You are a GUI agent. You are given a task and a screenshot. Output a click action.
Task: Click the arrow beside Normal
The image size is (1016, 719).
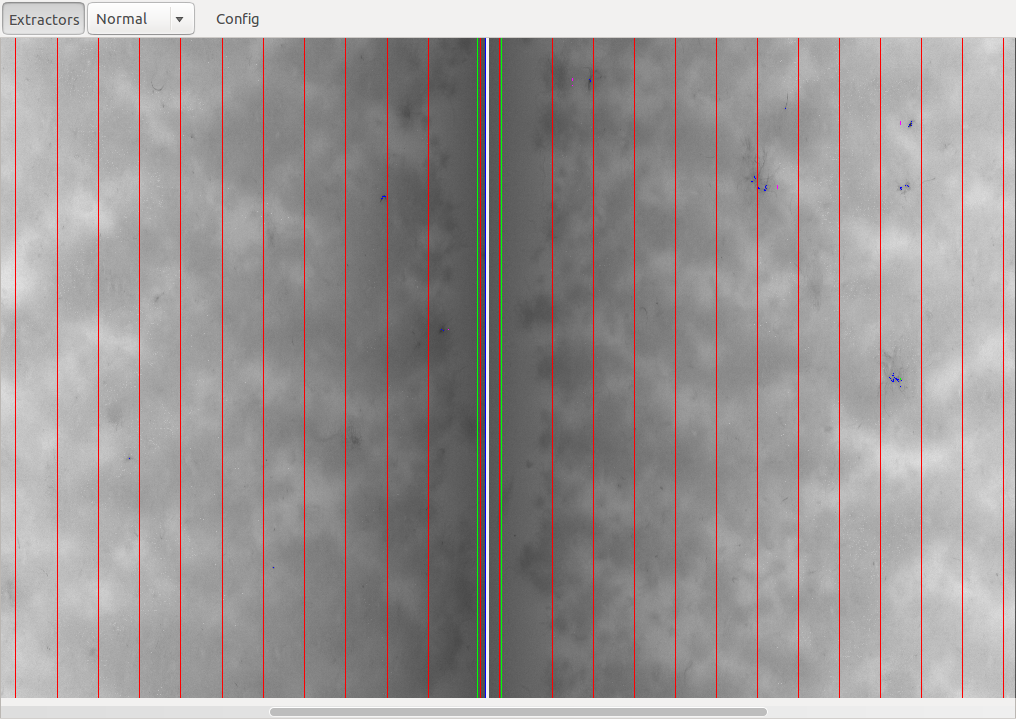click(179, 19)
